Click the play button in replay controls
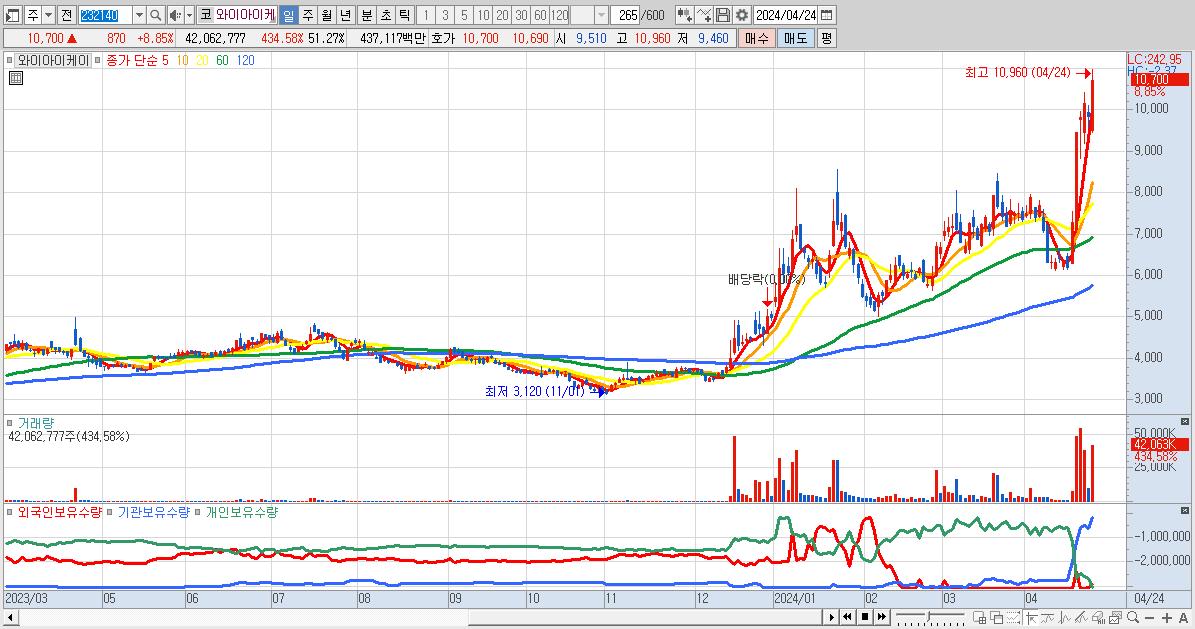Viewport: 1195px width, 629px height. point(831,617)
